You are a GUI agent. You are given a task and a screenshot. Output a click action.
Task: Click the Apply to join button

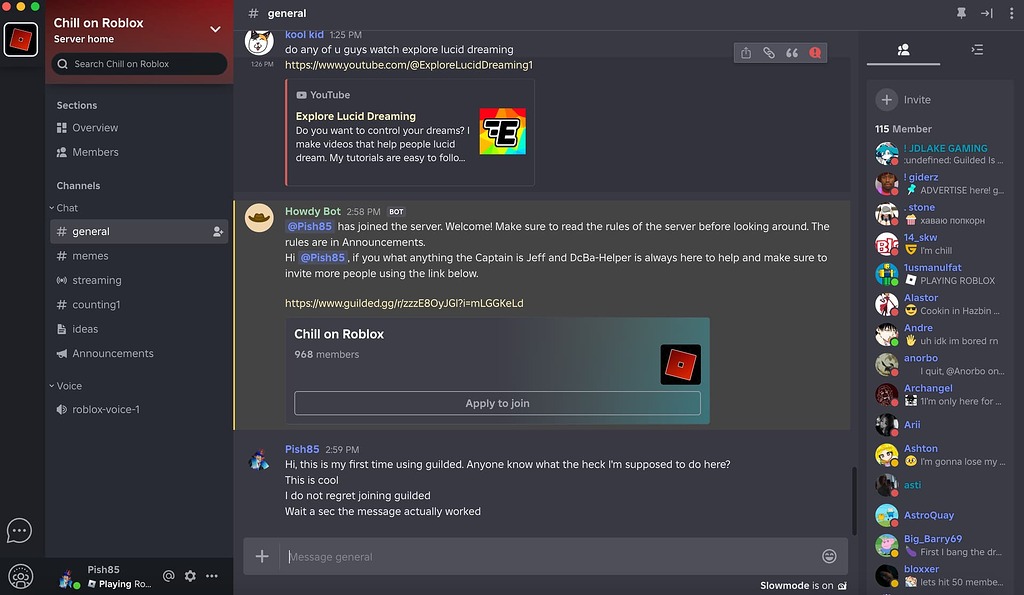pyautogui.click(x=497, y=403)
